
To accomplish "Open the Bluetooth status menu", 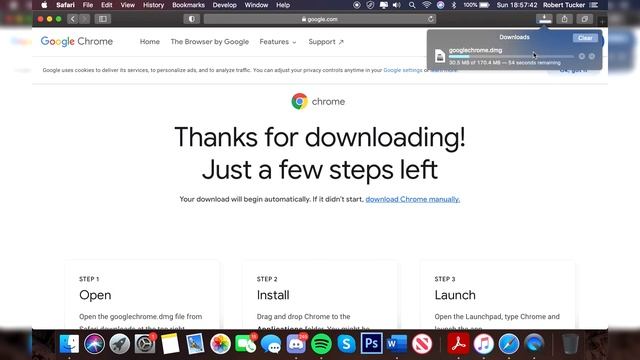I will tap(453, 5).
